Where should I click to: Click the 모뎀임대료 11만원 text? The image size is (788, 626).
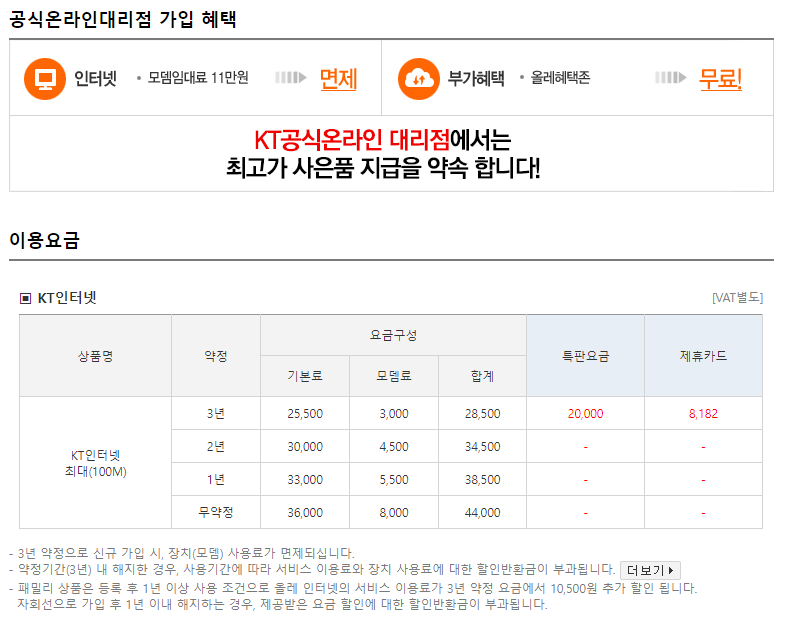click(x=198, y=78)
